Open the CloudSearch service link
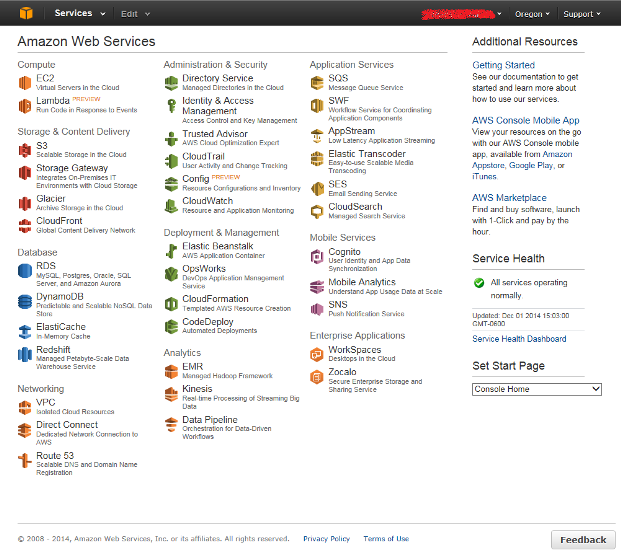The height and width of the screenshot is (551, 621). pyautogui.click(x=355, y=206)
